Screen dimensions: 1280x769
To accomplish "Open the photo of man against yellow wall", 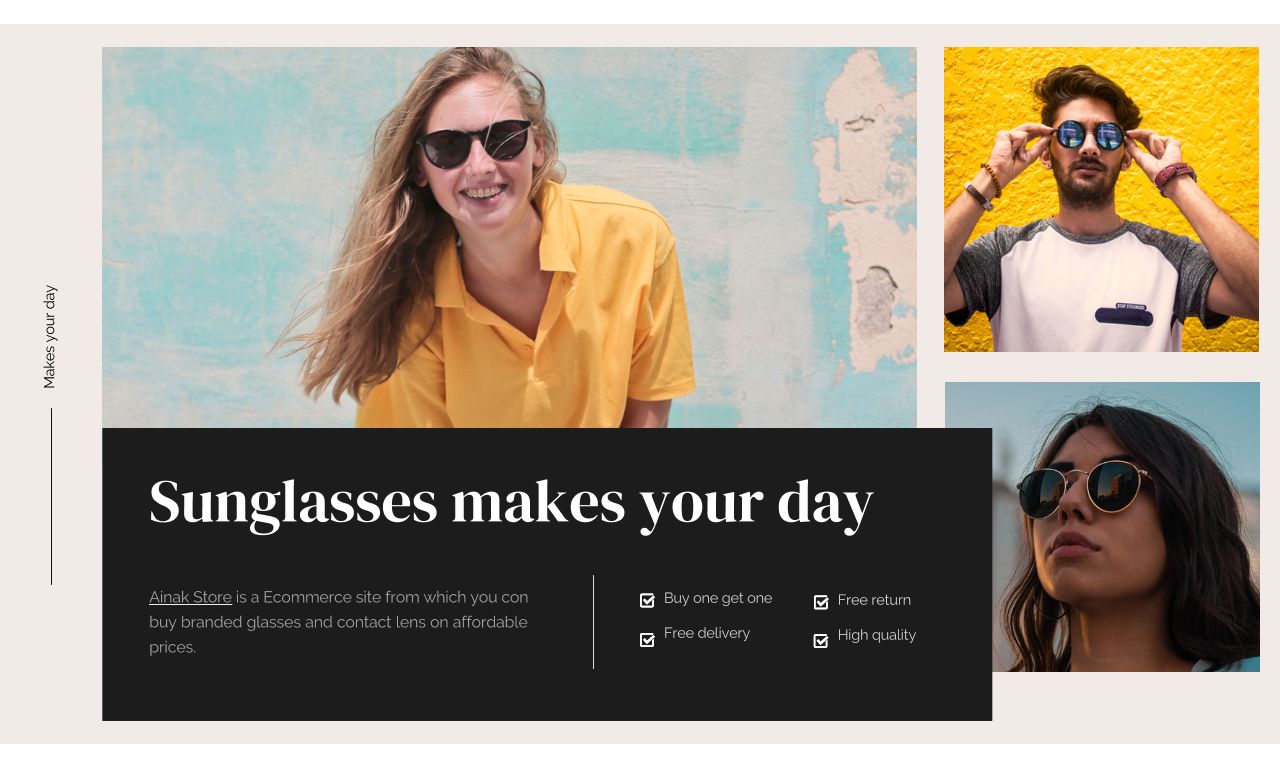I will [x=1101, y=199].
